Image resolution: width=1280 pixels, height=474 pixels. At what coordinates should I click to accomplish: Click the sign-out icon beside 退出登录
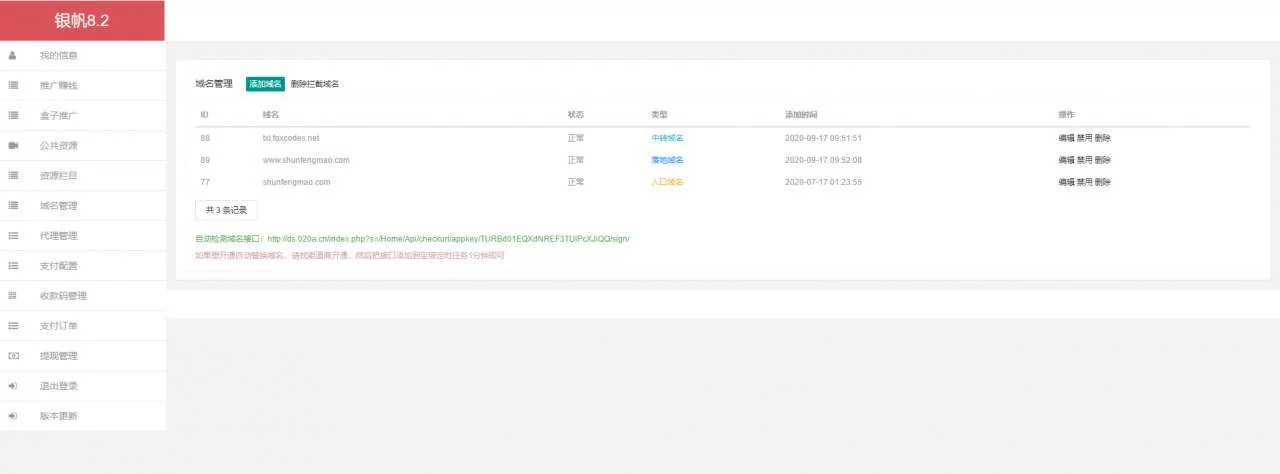click(x=13, y=386)
